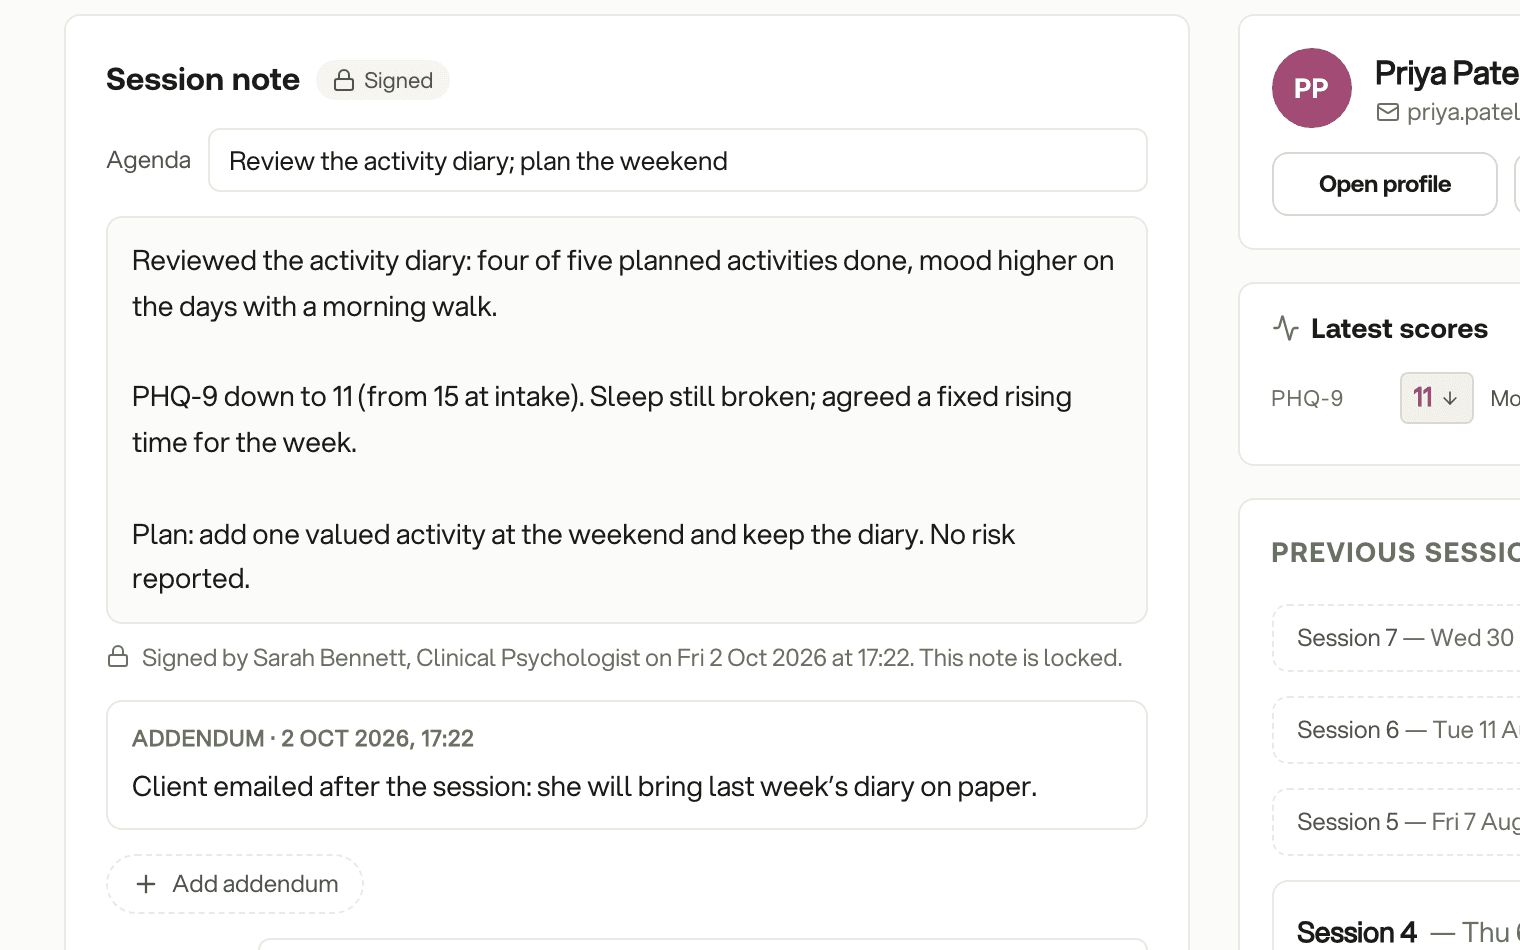The image size is (1520, 950).
Task: Add an addendum to the note
Action: pyautogui.click(x=235, y=884)
